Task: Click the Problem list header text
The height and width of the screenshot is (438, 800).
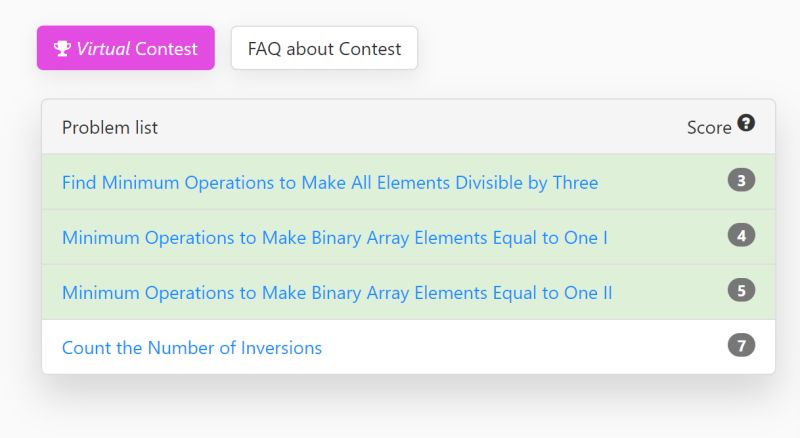Action: coord(110,128)
